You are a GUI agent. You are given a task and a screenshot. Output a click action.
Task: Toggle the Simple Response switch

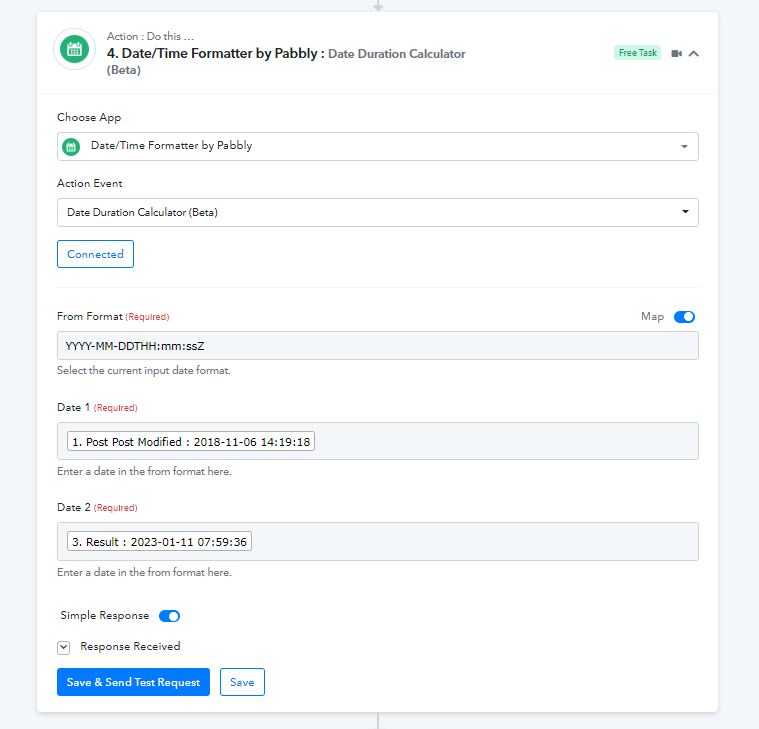[169, 616]
